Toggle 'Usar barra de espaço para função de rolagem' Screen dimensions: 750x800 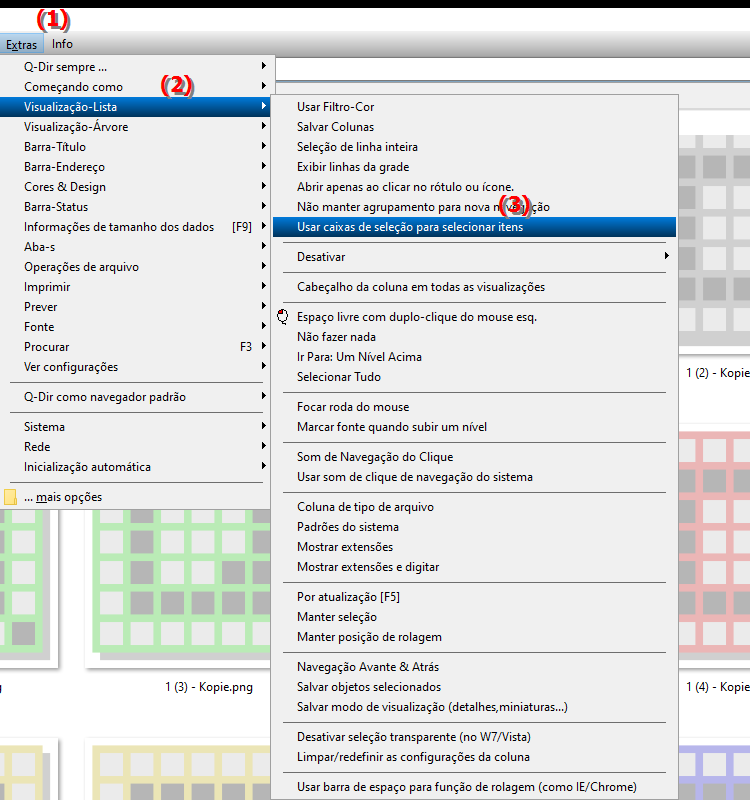474,787
